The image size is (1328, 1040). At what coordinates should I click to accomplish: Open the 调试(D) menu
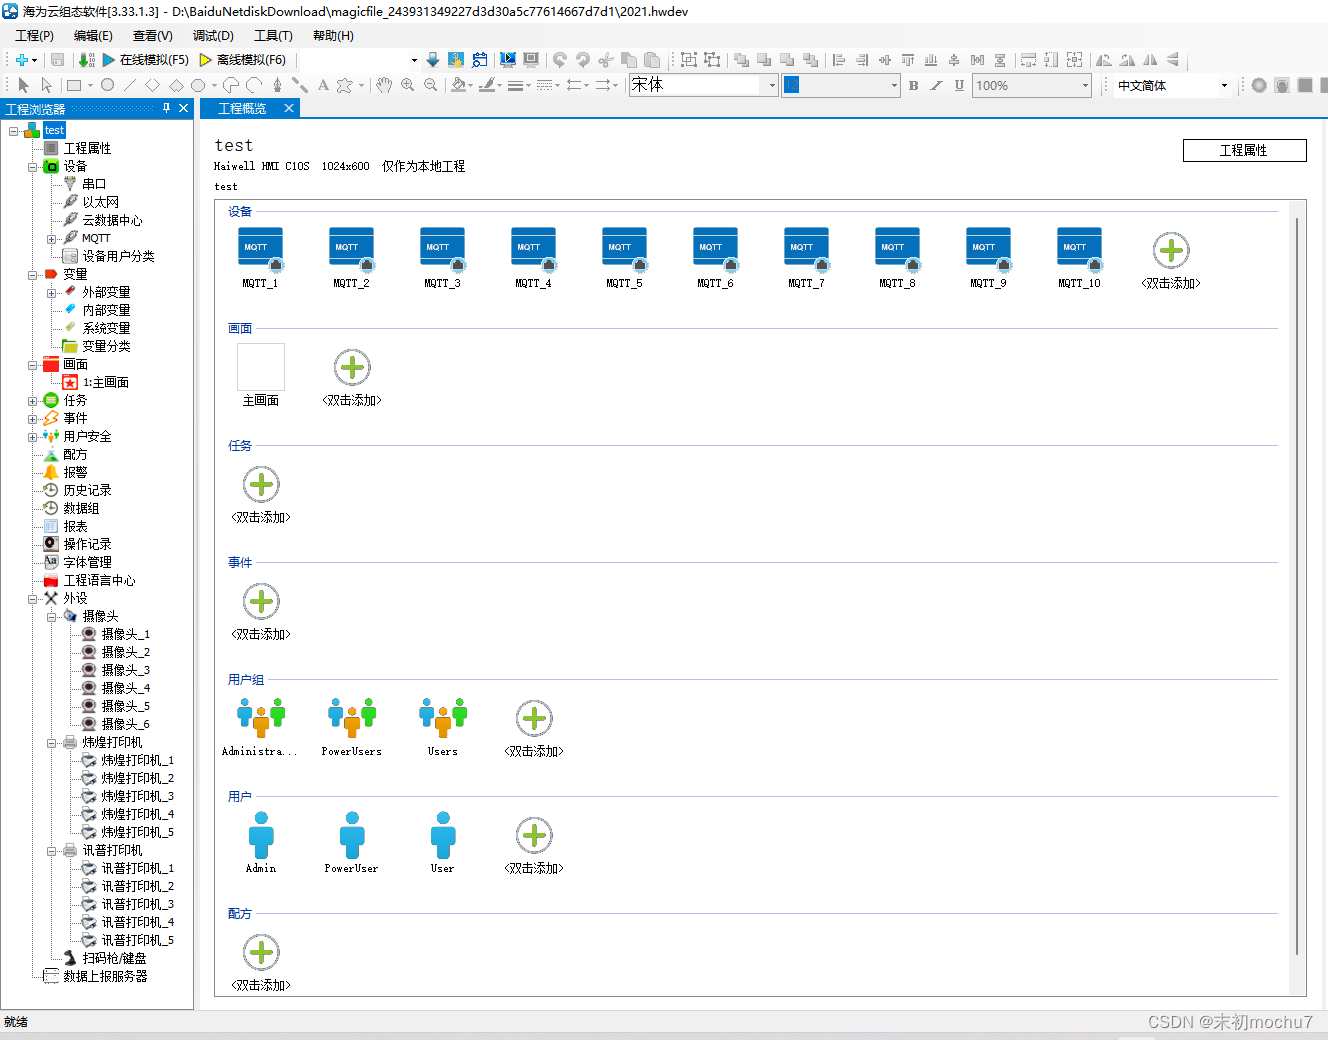[x=213, y=35]
